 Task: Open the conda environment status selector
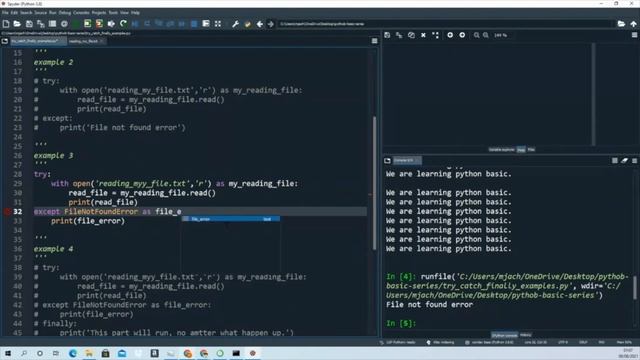489,342
